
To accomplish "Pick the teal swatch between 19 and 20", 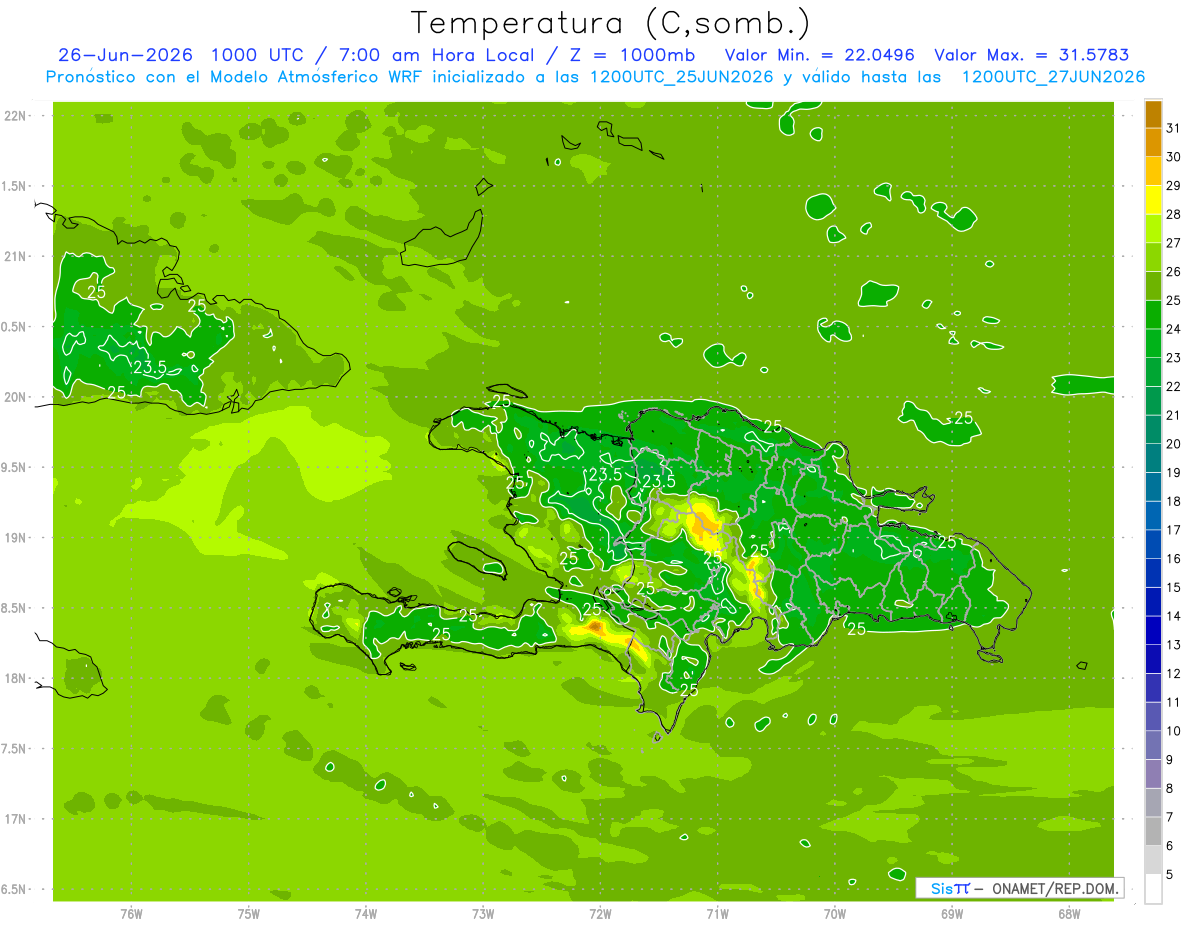I will pyautogui.click(x=1153, y=459).
